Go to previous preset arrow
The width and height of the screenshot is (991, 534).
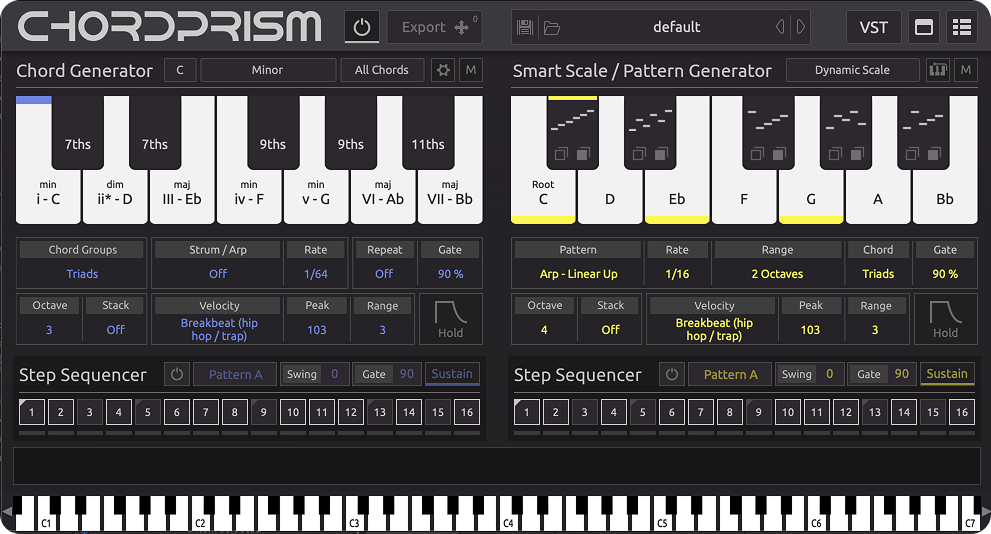pyautogui.click(x=780, y=27)
